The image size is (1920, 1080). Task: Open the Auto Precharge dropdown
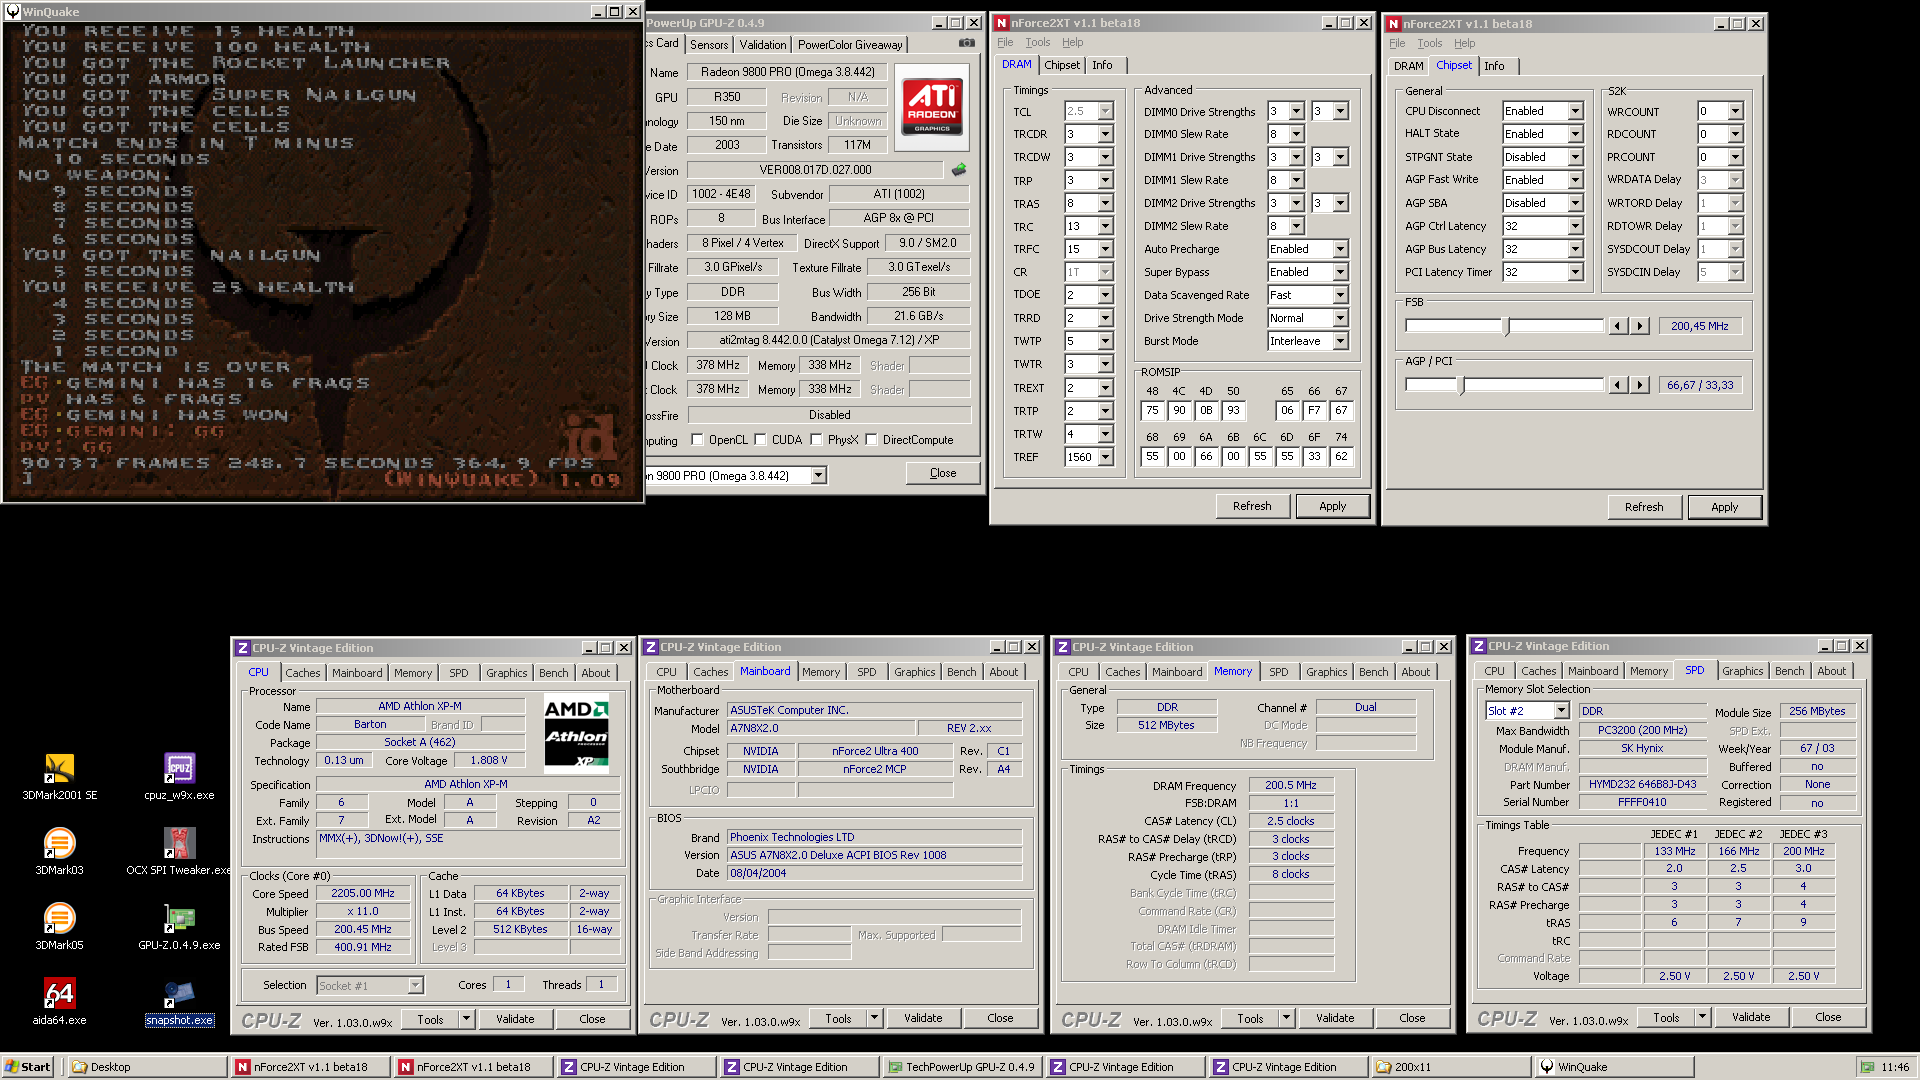pyautogui.click(x=1340, y=249)
